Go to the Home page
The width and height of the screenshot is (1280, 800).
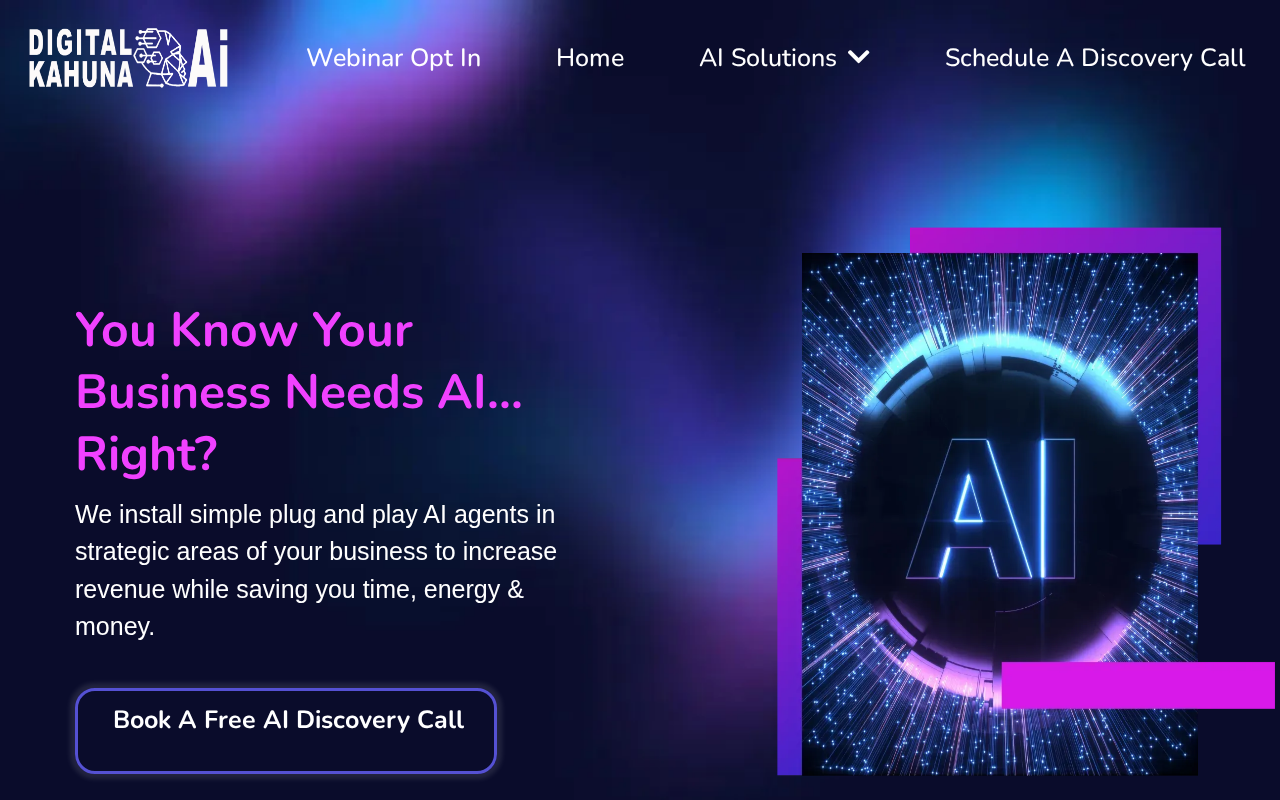(590, 58)
